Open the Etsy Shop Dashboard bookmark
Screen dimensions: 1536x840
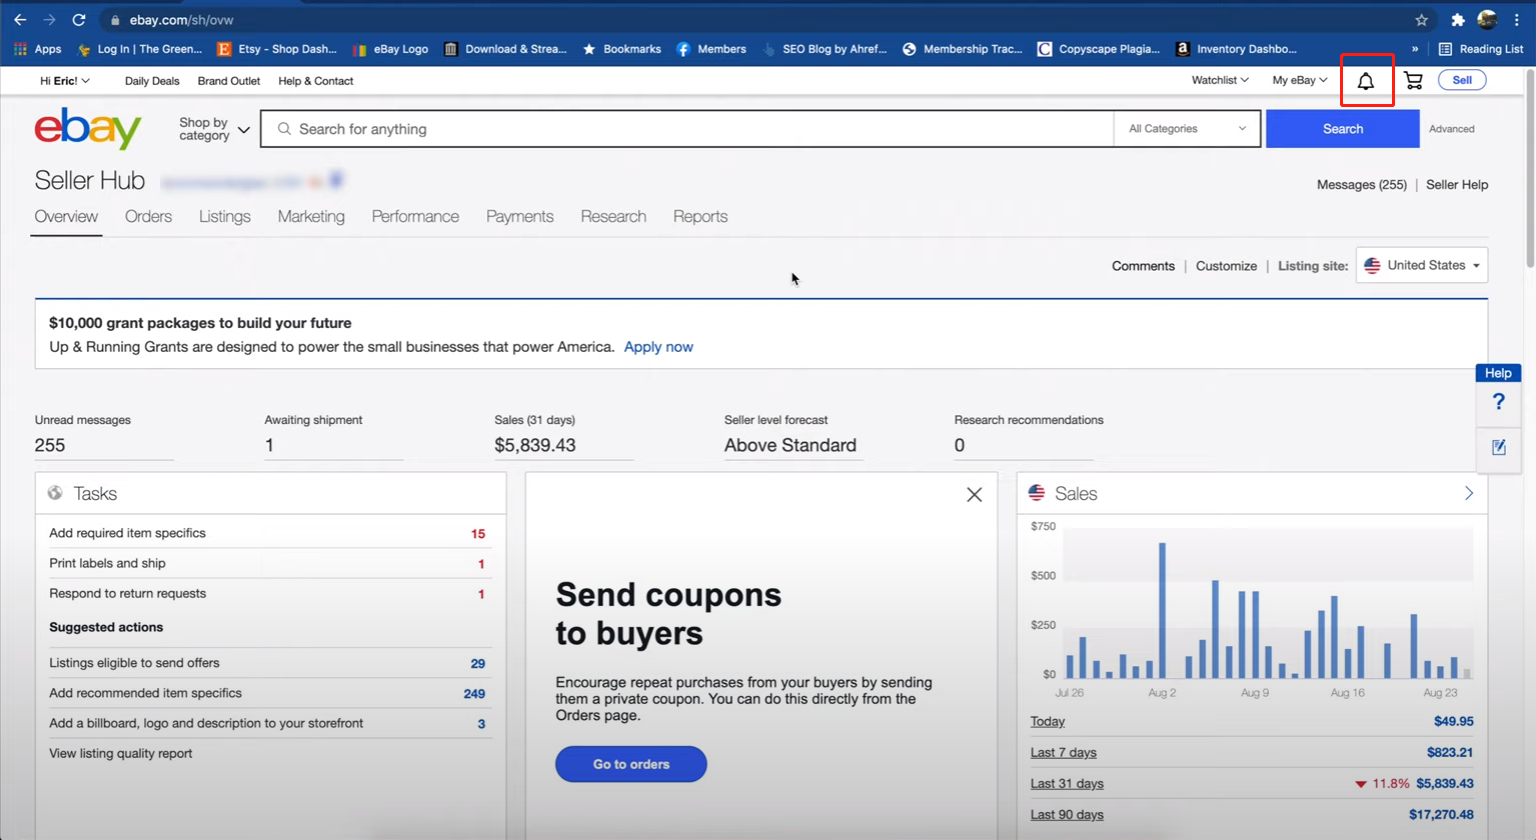tap(277, 49)
